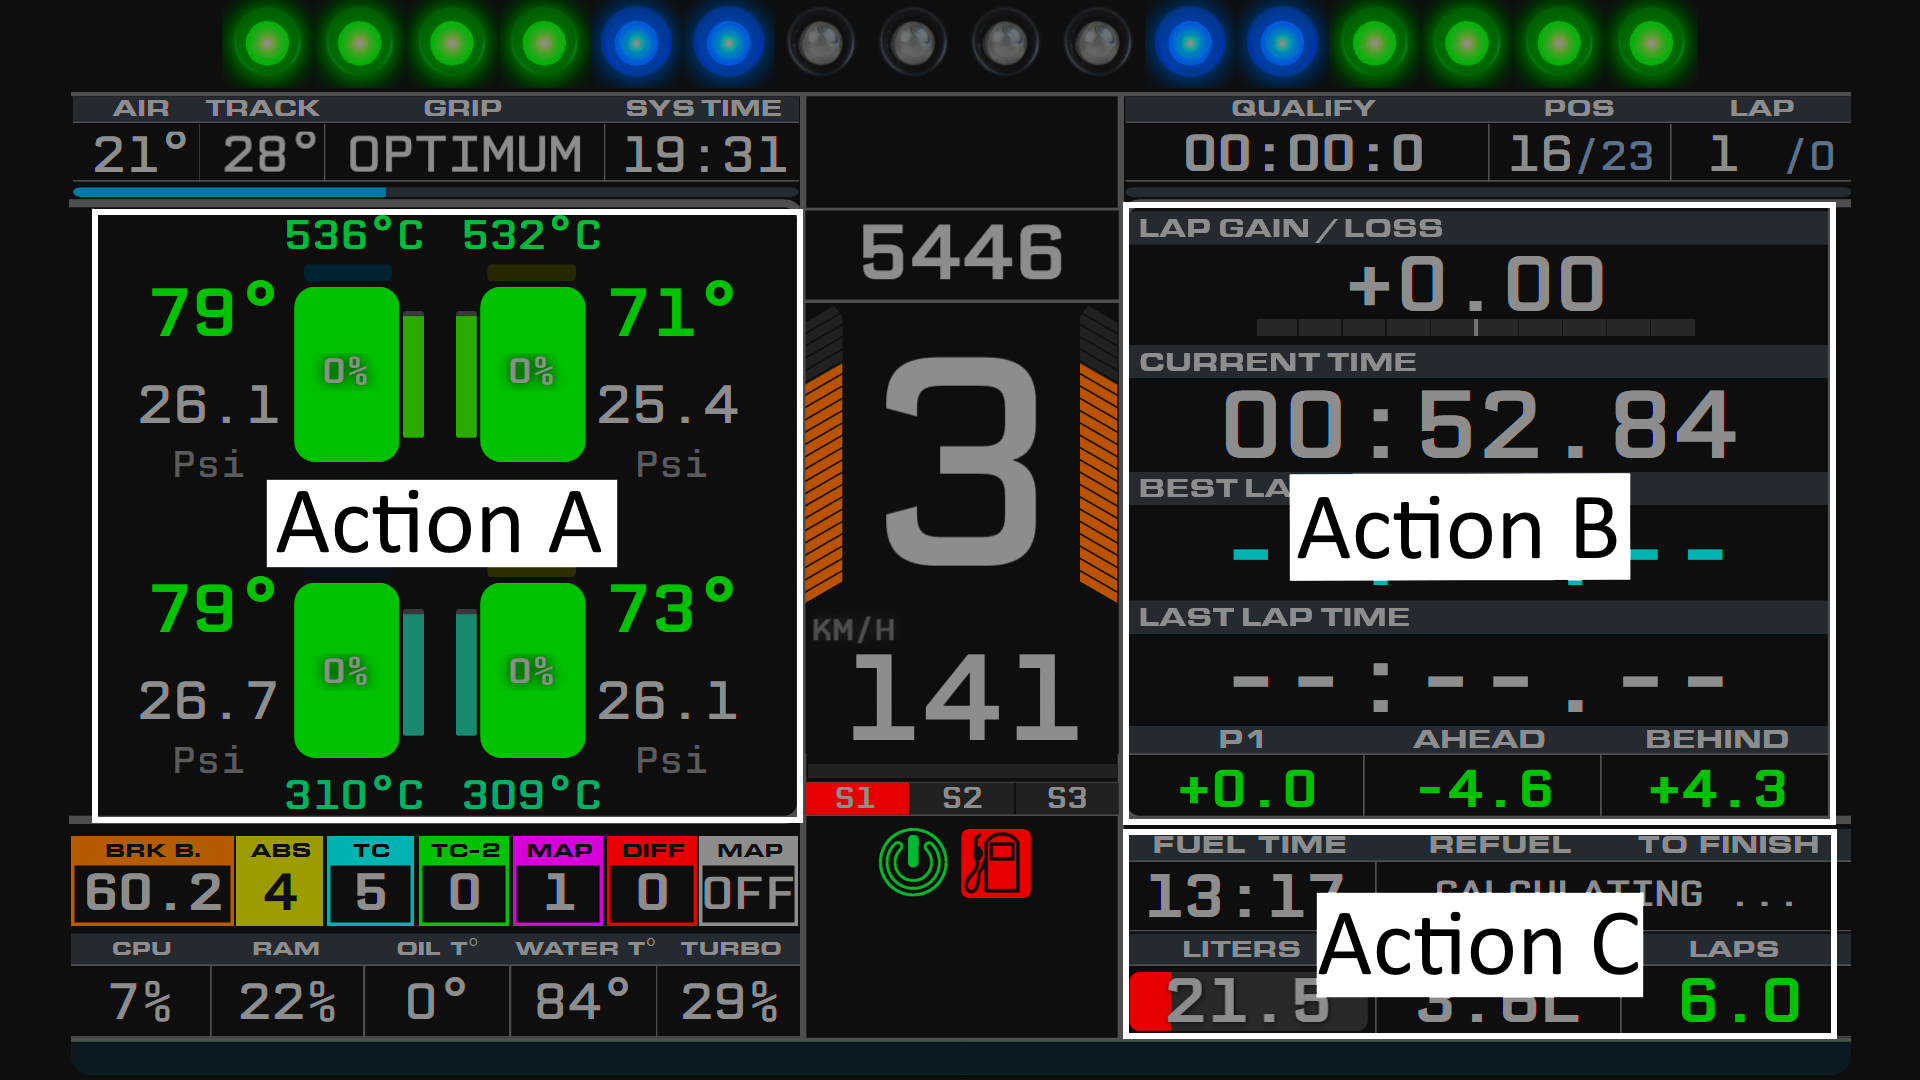Click the red fuel pump warning icon

click(x=995, y=863)
